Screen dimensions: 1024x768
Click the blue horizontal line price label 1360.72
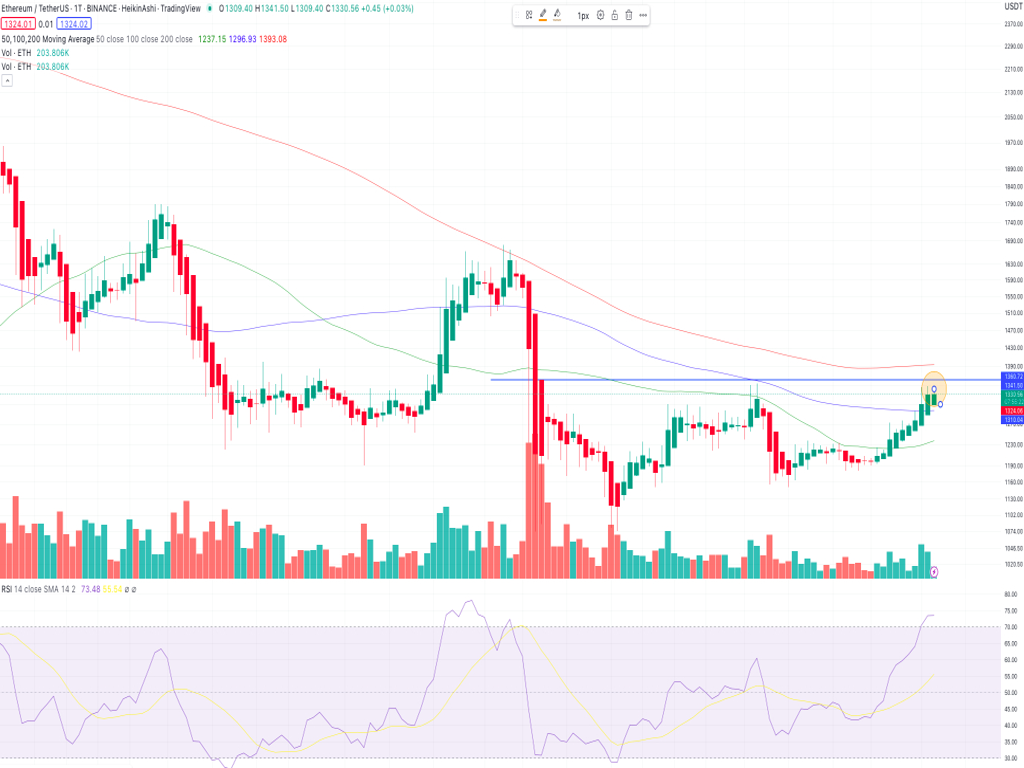(x=1010, y=376)
